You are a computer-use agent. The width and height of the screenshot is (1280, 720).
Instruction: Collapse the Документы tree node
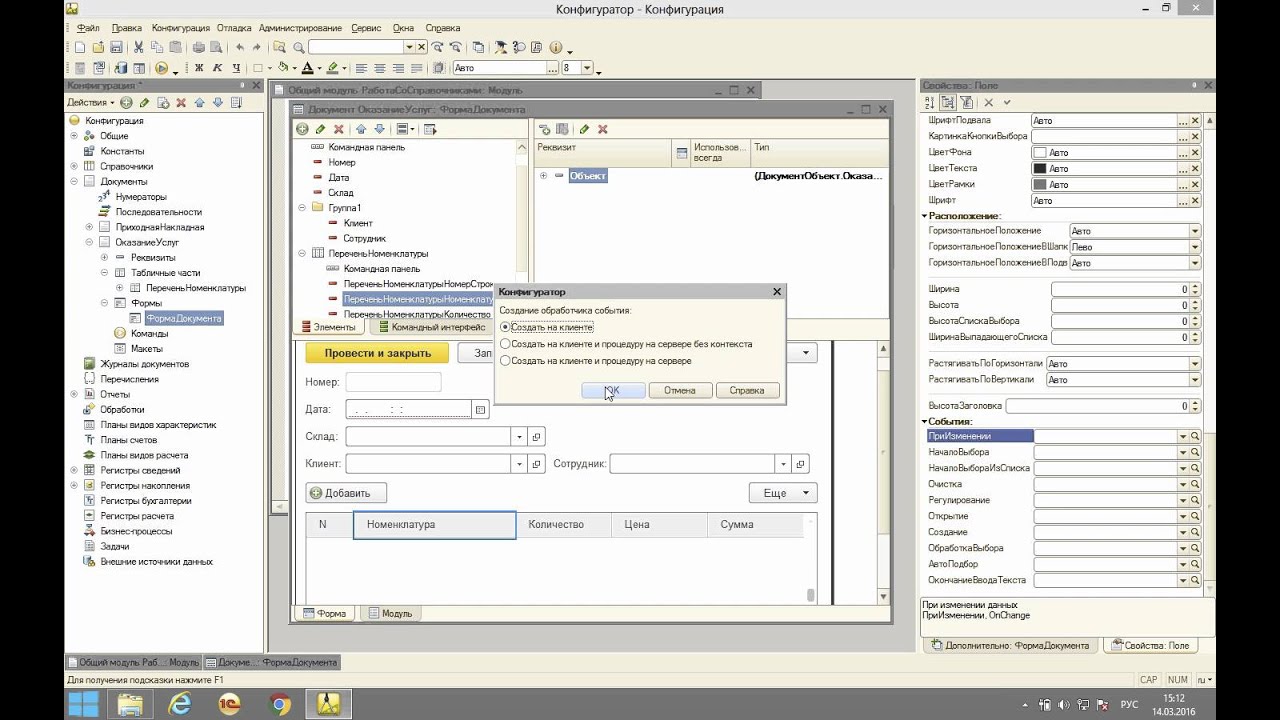pyautogui.click(x=74, y=181)
